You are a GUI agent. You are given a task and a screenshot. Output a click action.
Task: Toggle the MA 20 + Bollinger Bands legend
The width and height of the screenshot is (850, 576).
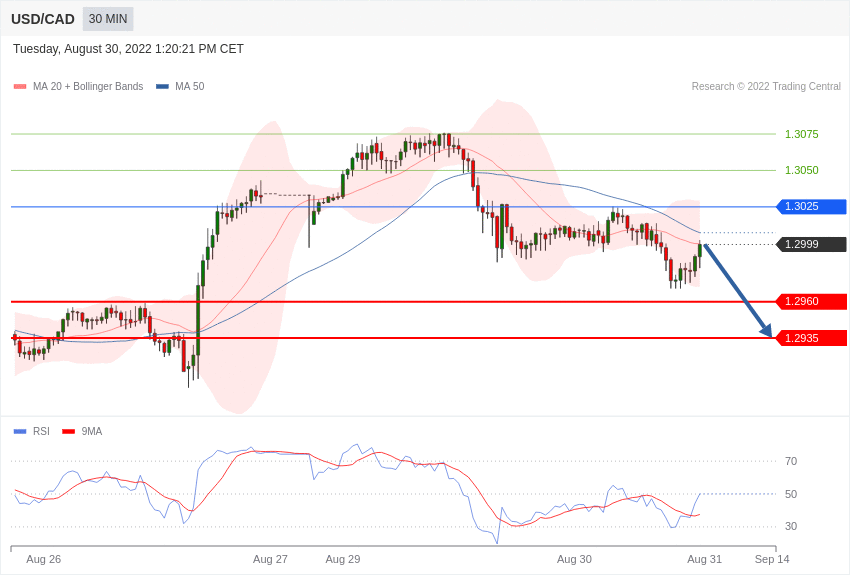coord(79,86)
